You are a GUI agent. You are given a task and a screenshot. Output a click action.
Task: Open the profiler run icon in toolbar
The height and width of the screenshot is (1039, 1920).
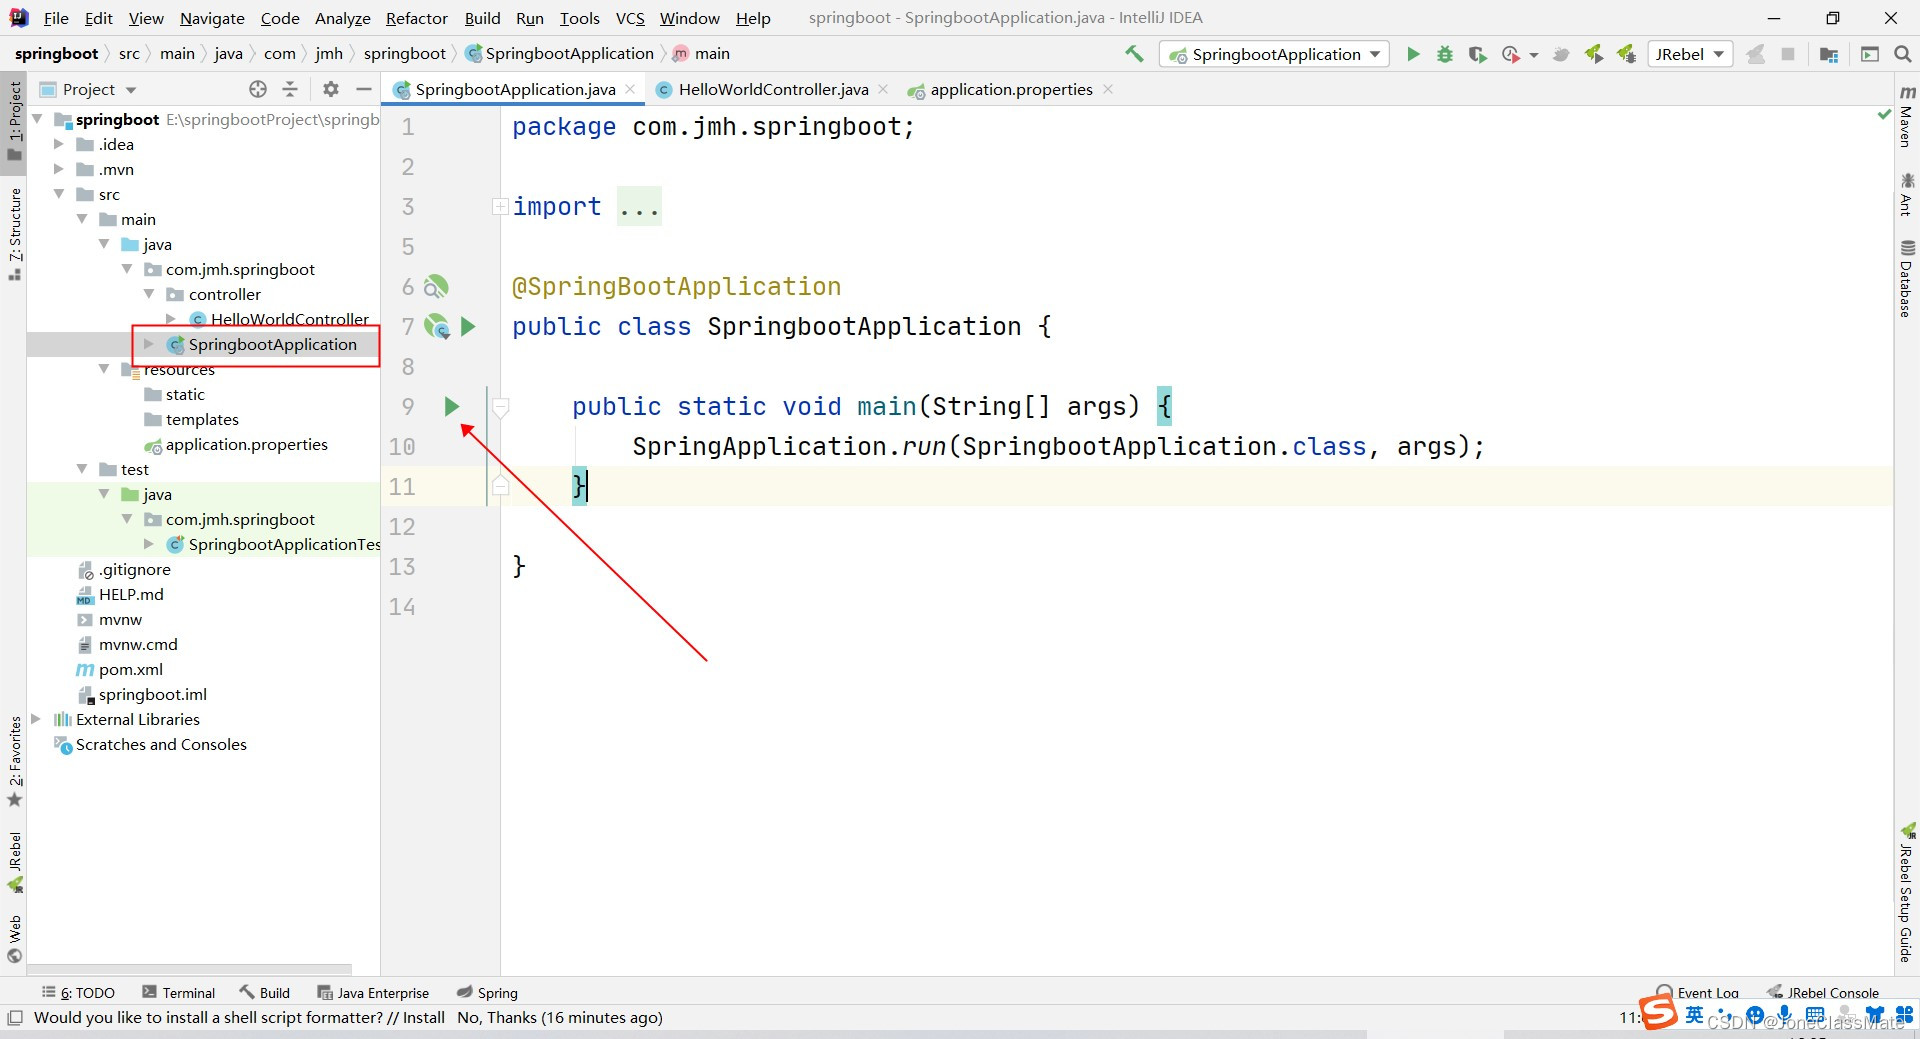(1512, 54)
